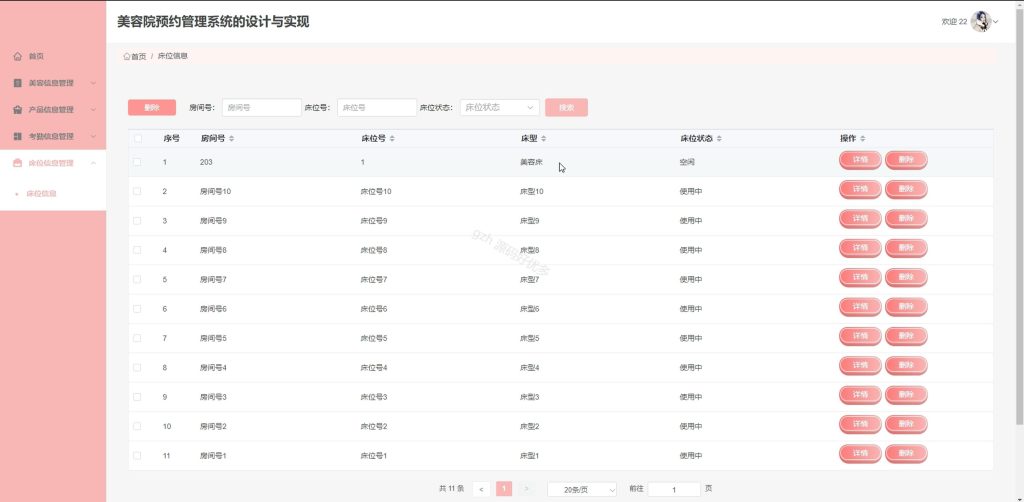View 详情 for 房间号10 row
Viewport: 1024px width, 502px height.
pos(860,189)
